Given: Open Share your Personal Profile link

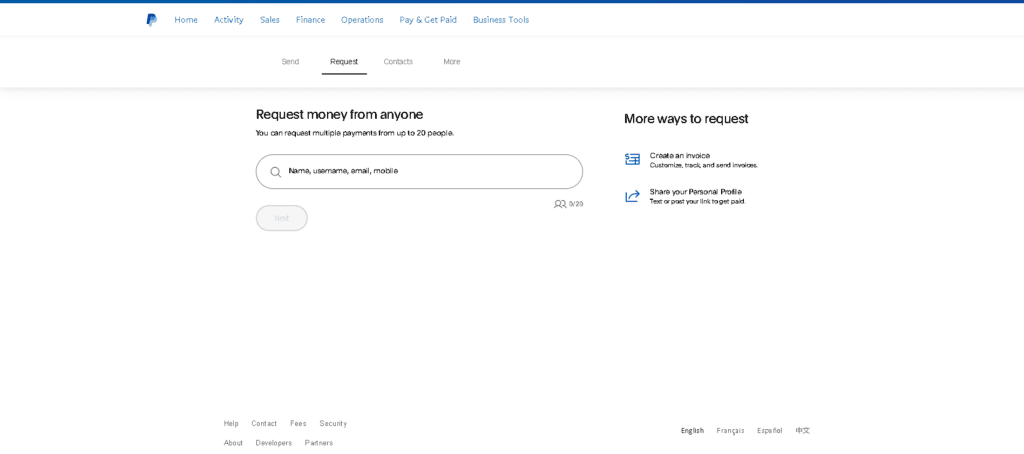Looking at the screenshot, I should click(696, 191).
